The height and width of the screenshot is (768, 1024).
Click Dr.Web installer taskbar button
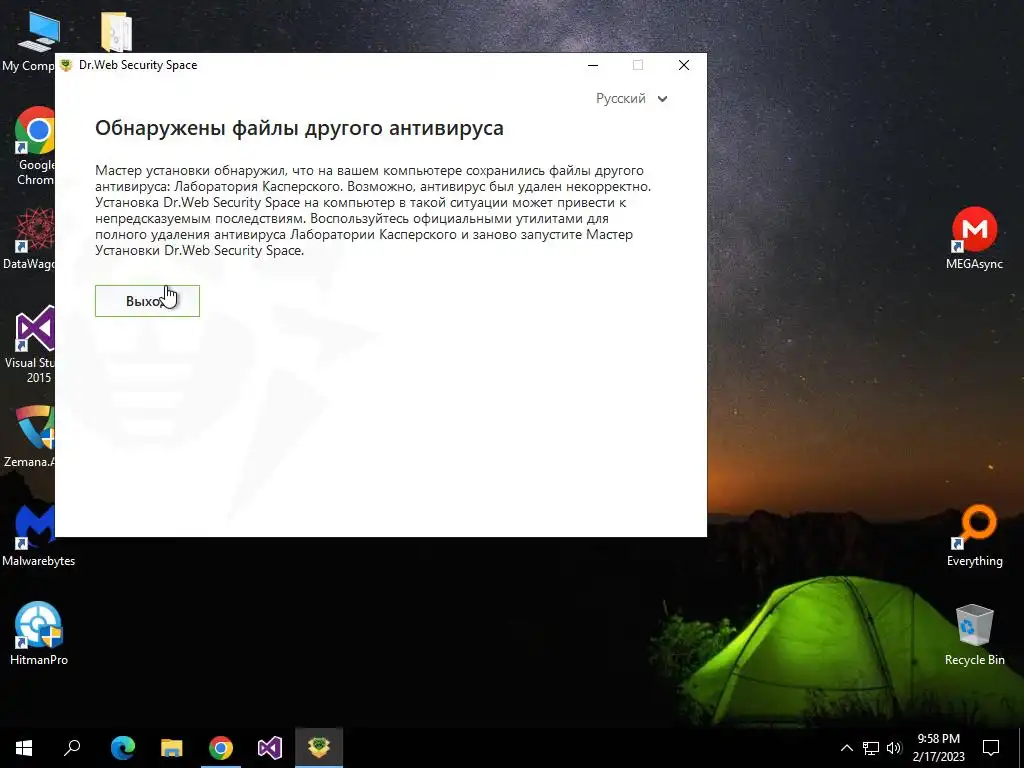click(x=319, y=748)
